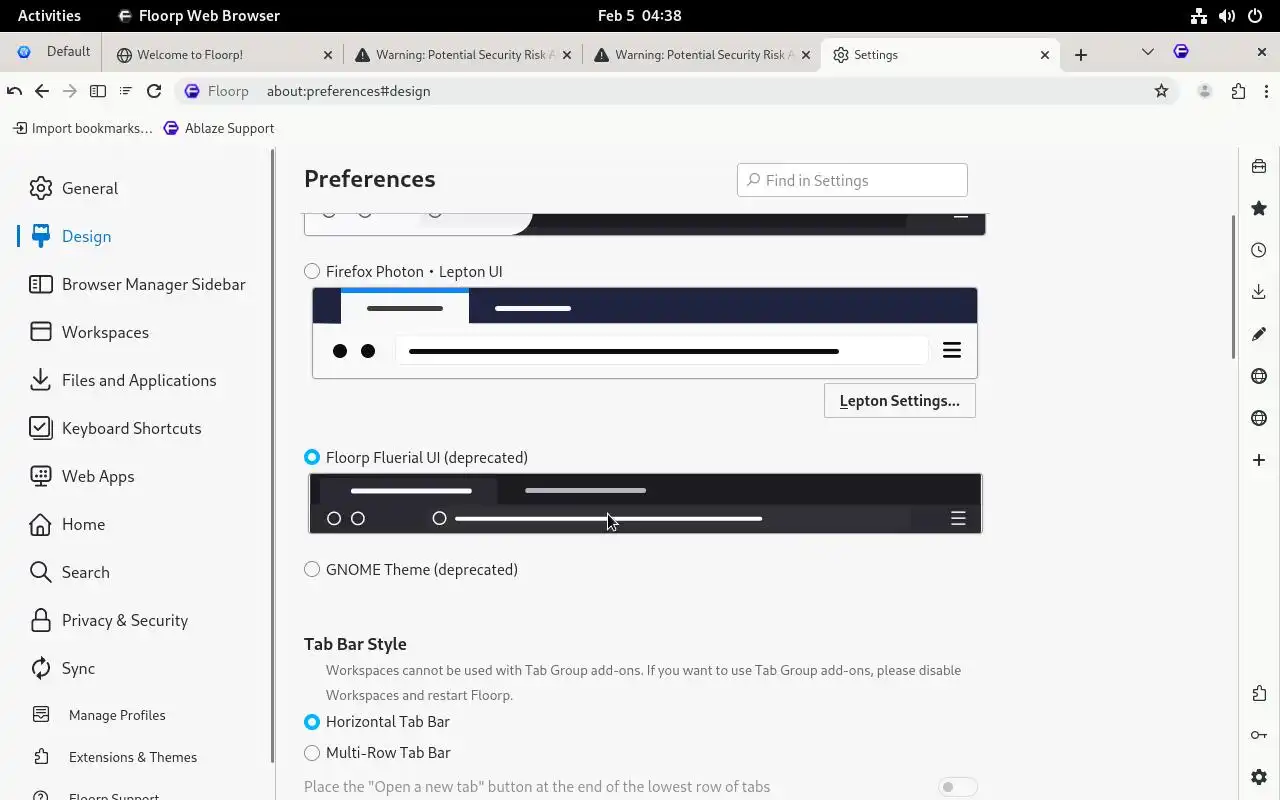Open a new tab with plus button

[x=1081, y=55]
